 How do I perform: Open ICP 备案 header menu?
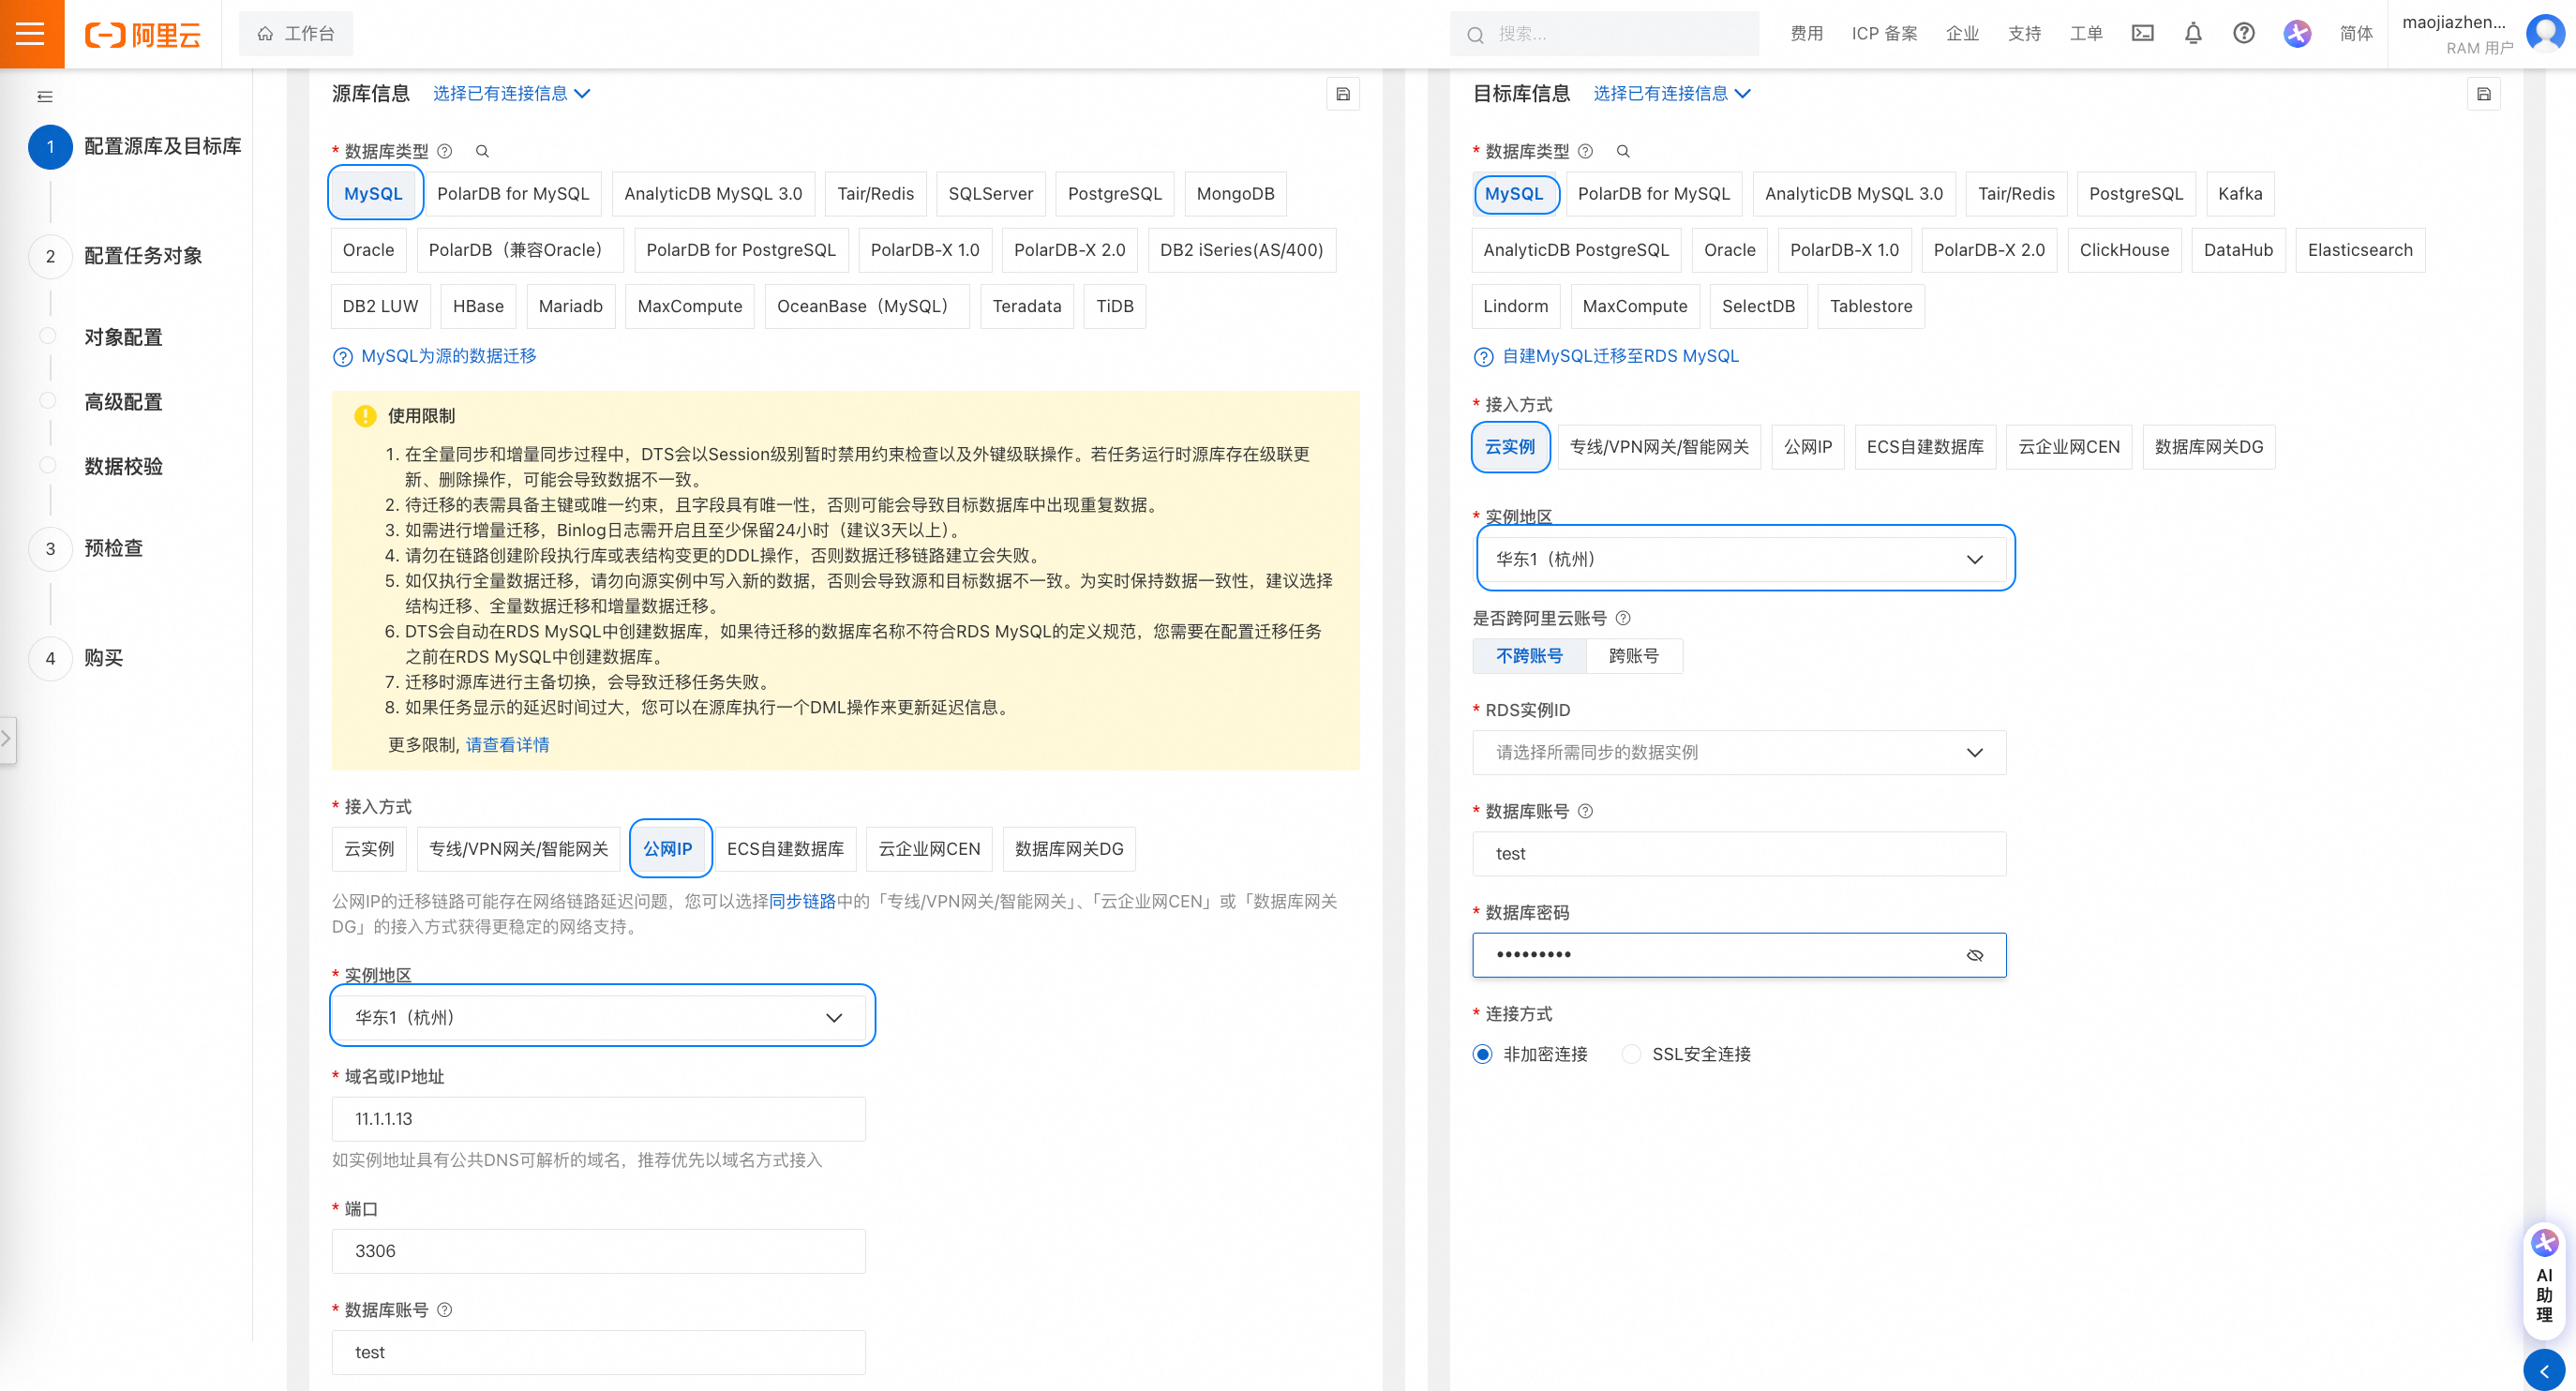(x=1884, y=33)
